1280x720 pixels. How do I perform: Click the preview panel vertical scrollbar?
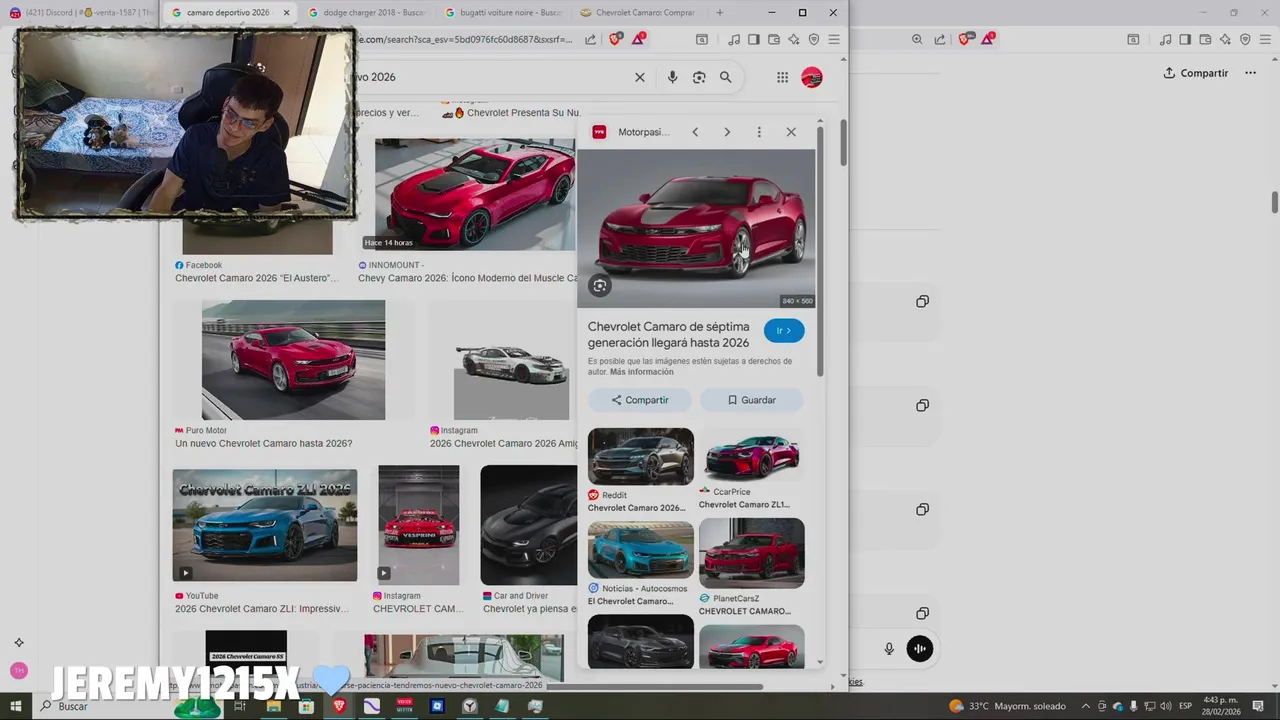pos(820,251)
